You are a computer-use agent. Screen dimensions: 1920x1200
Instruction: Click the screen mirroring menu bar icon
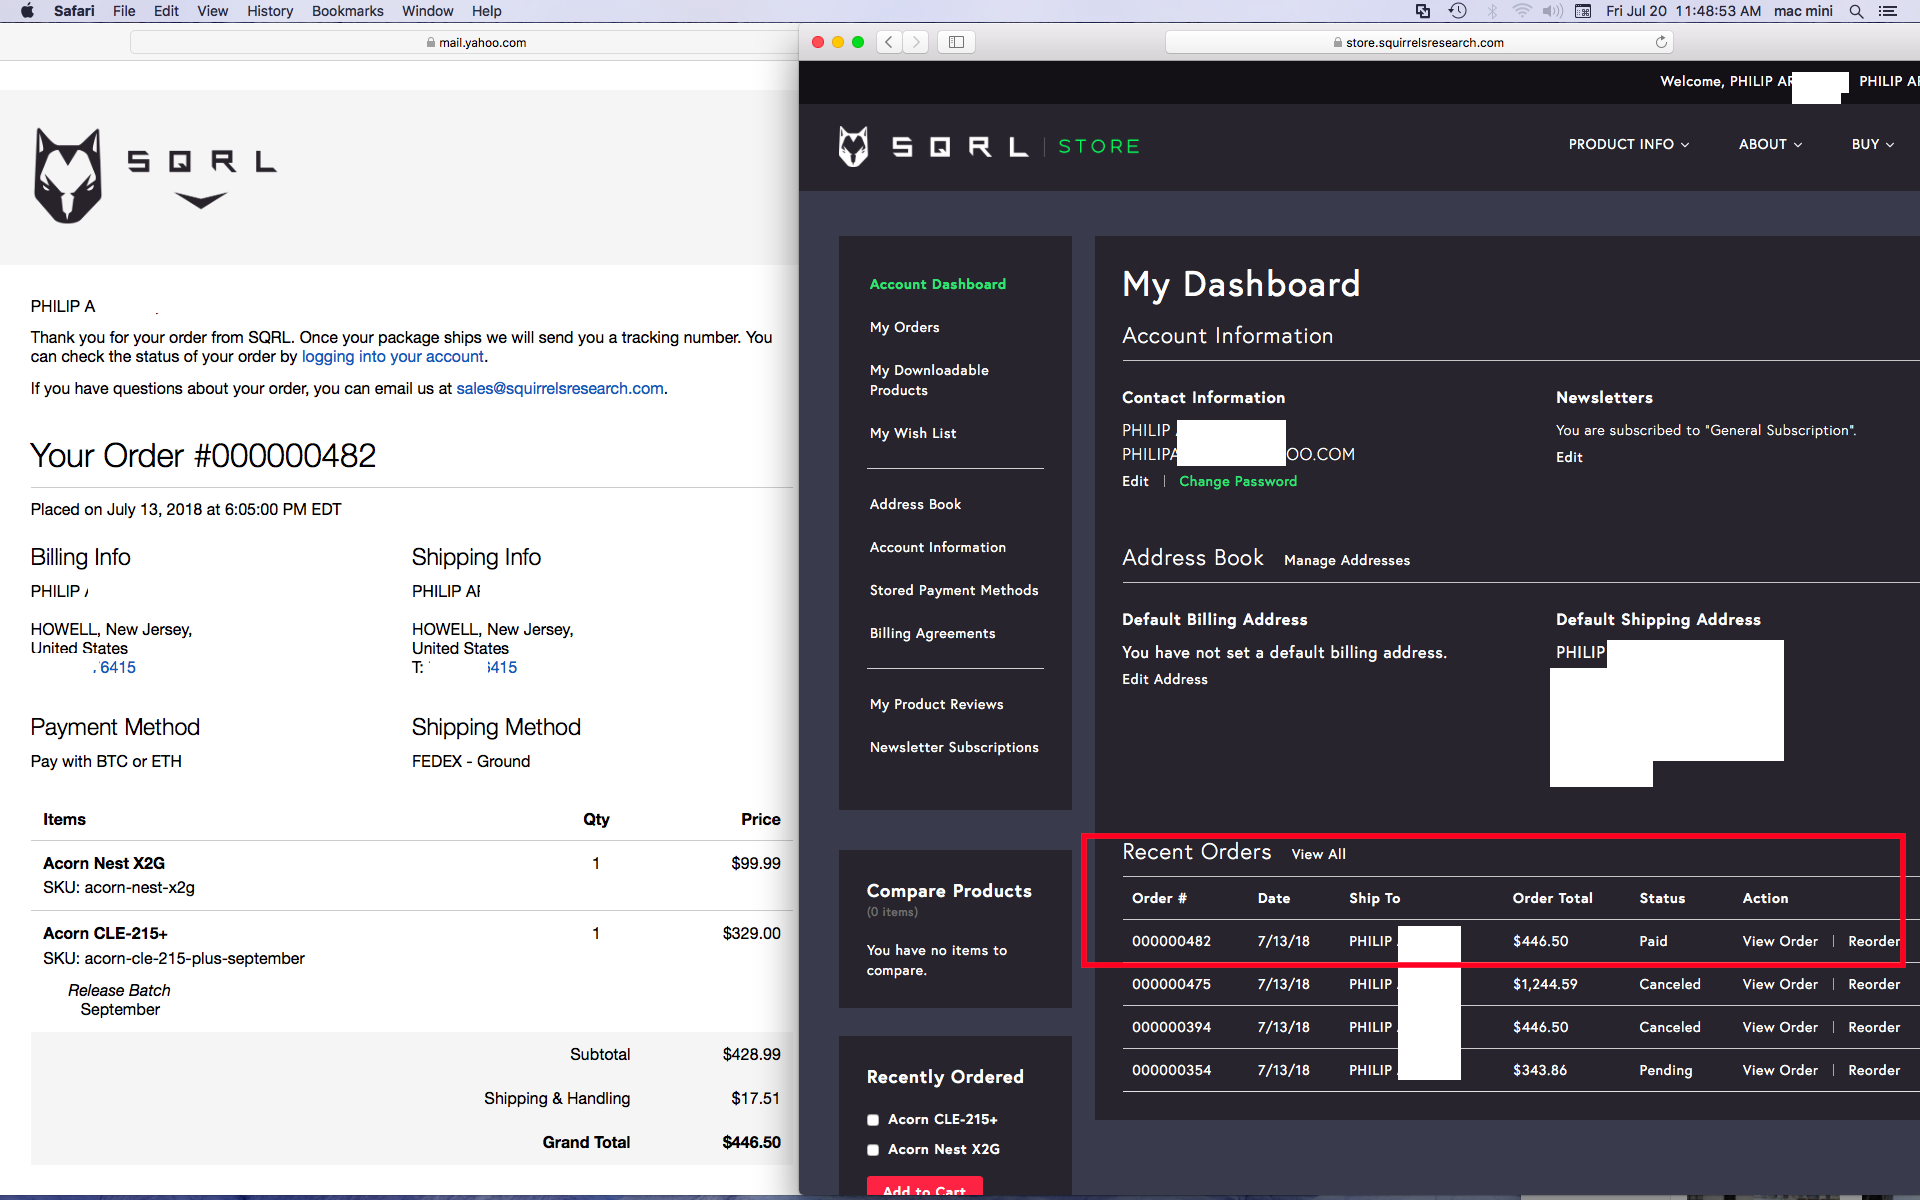coord(1423,11)
